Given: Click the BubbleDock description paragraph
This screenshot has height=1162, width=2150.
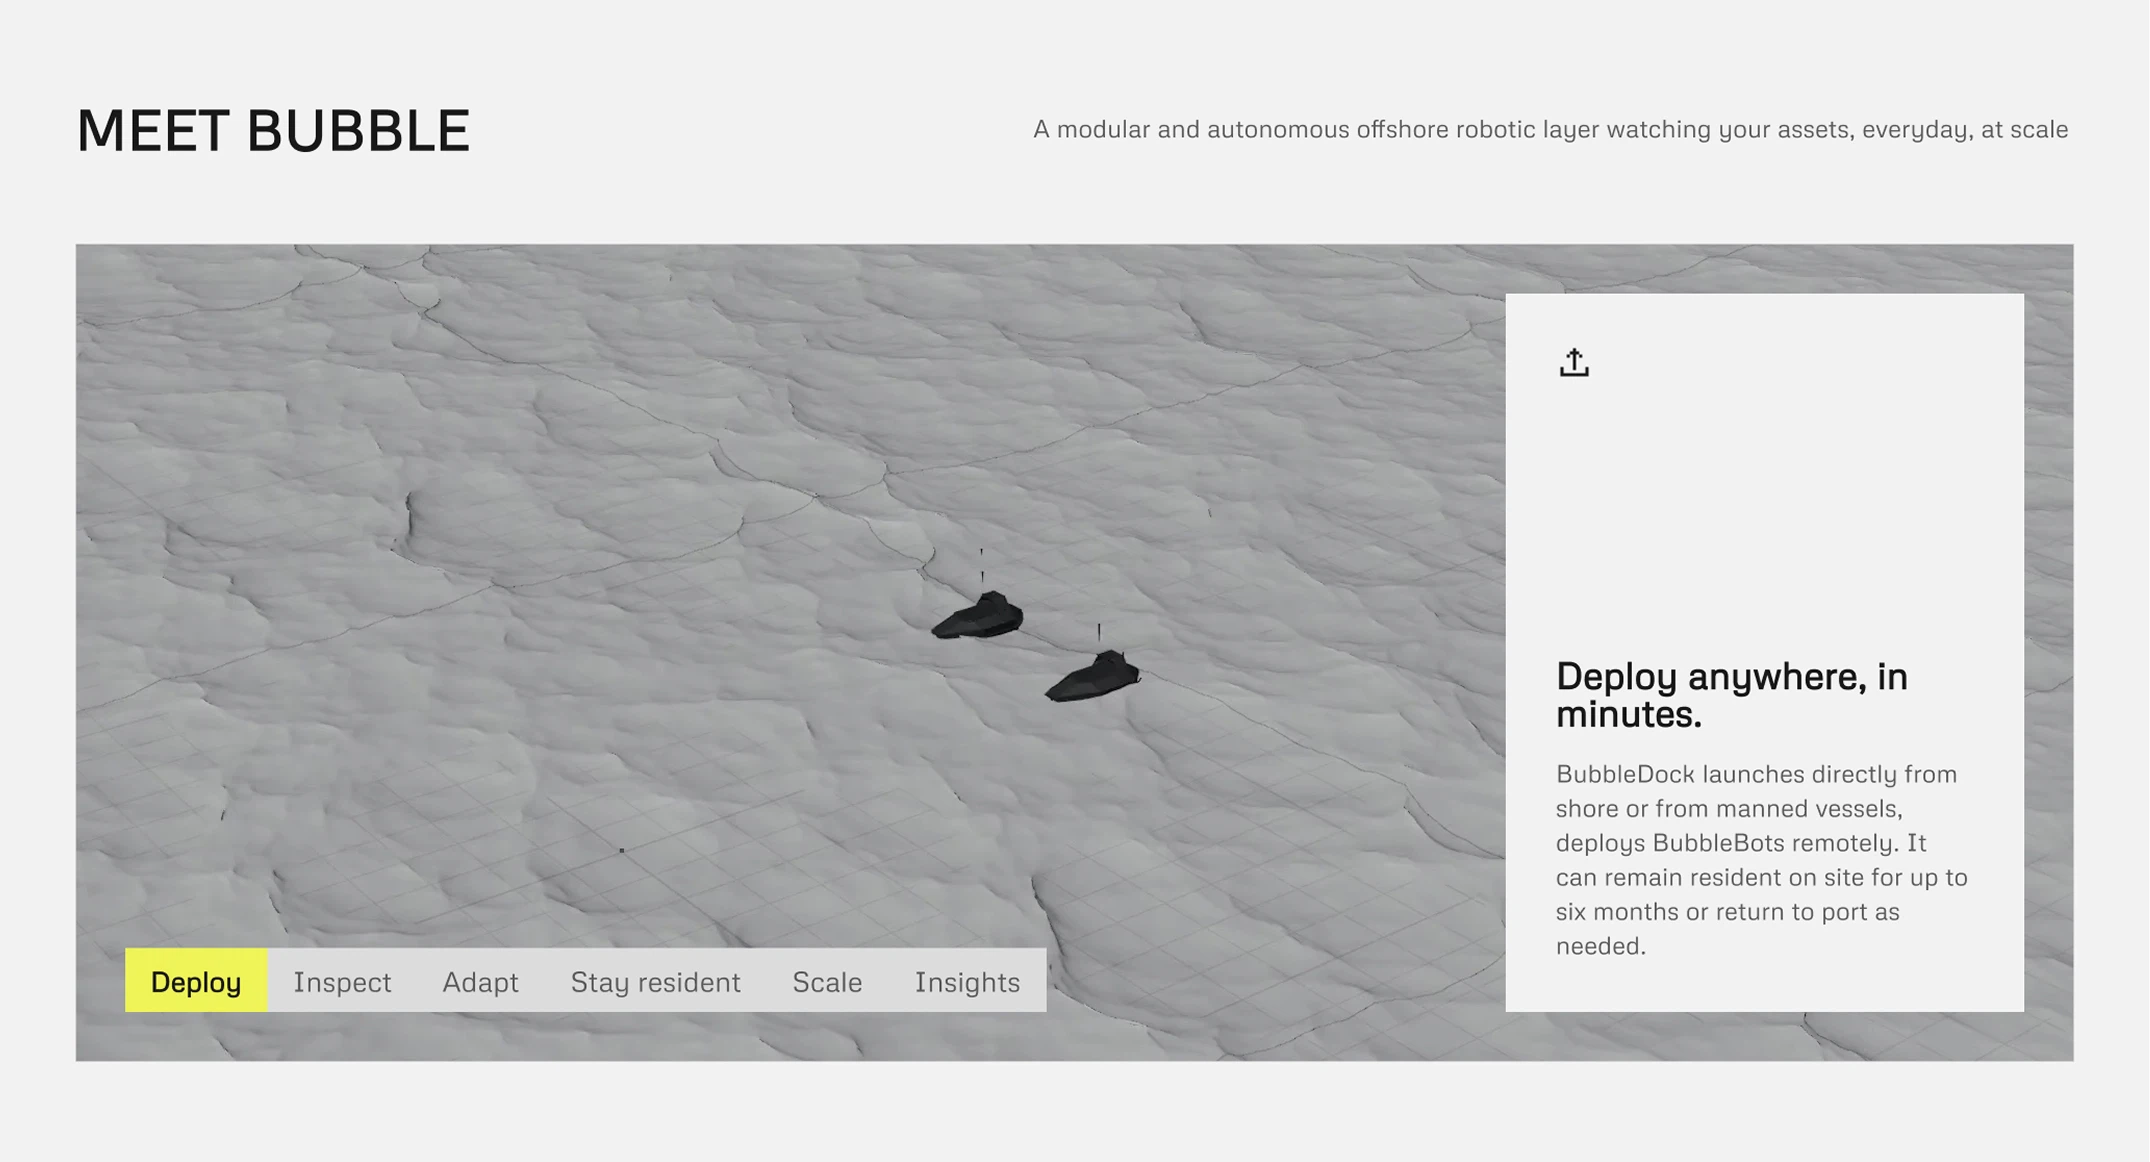Looking at the screenshot, I should coord(1761,859).
